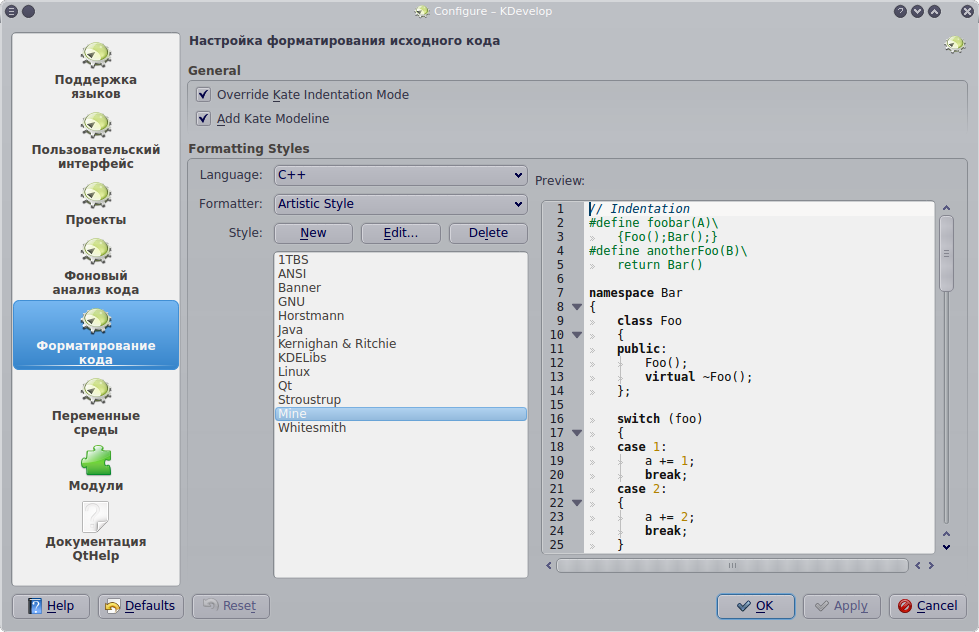The height and width of the screenshot is (632, 979).
Task: Open Проекты settings icon
Action: point(96,196)
